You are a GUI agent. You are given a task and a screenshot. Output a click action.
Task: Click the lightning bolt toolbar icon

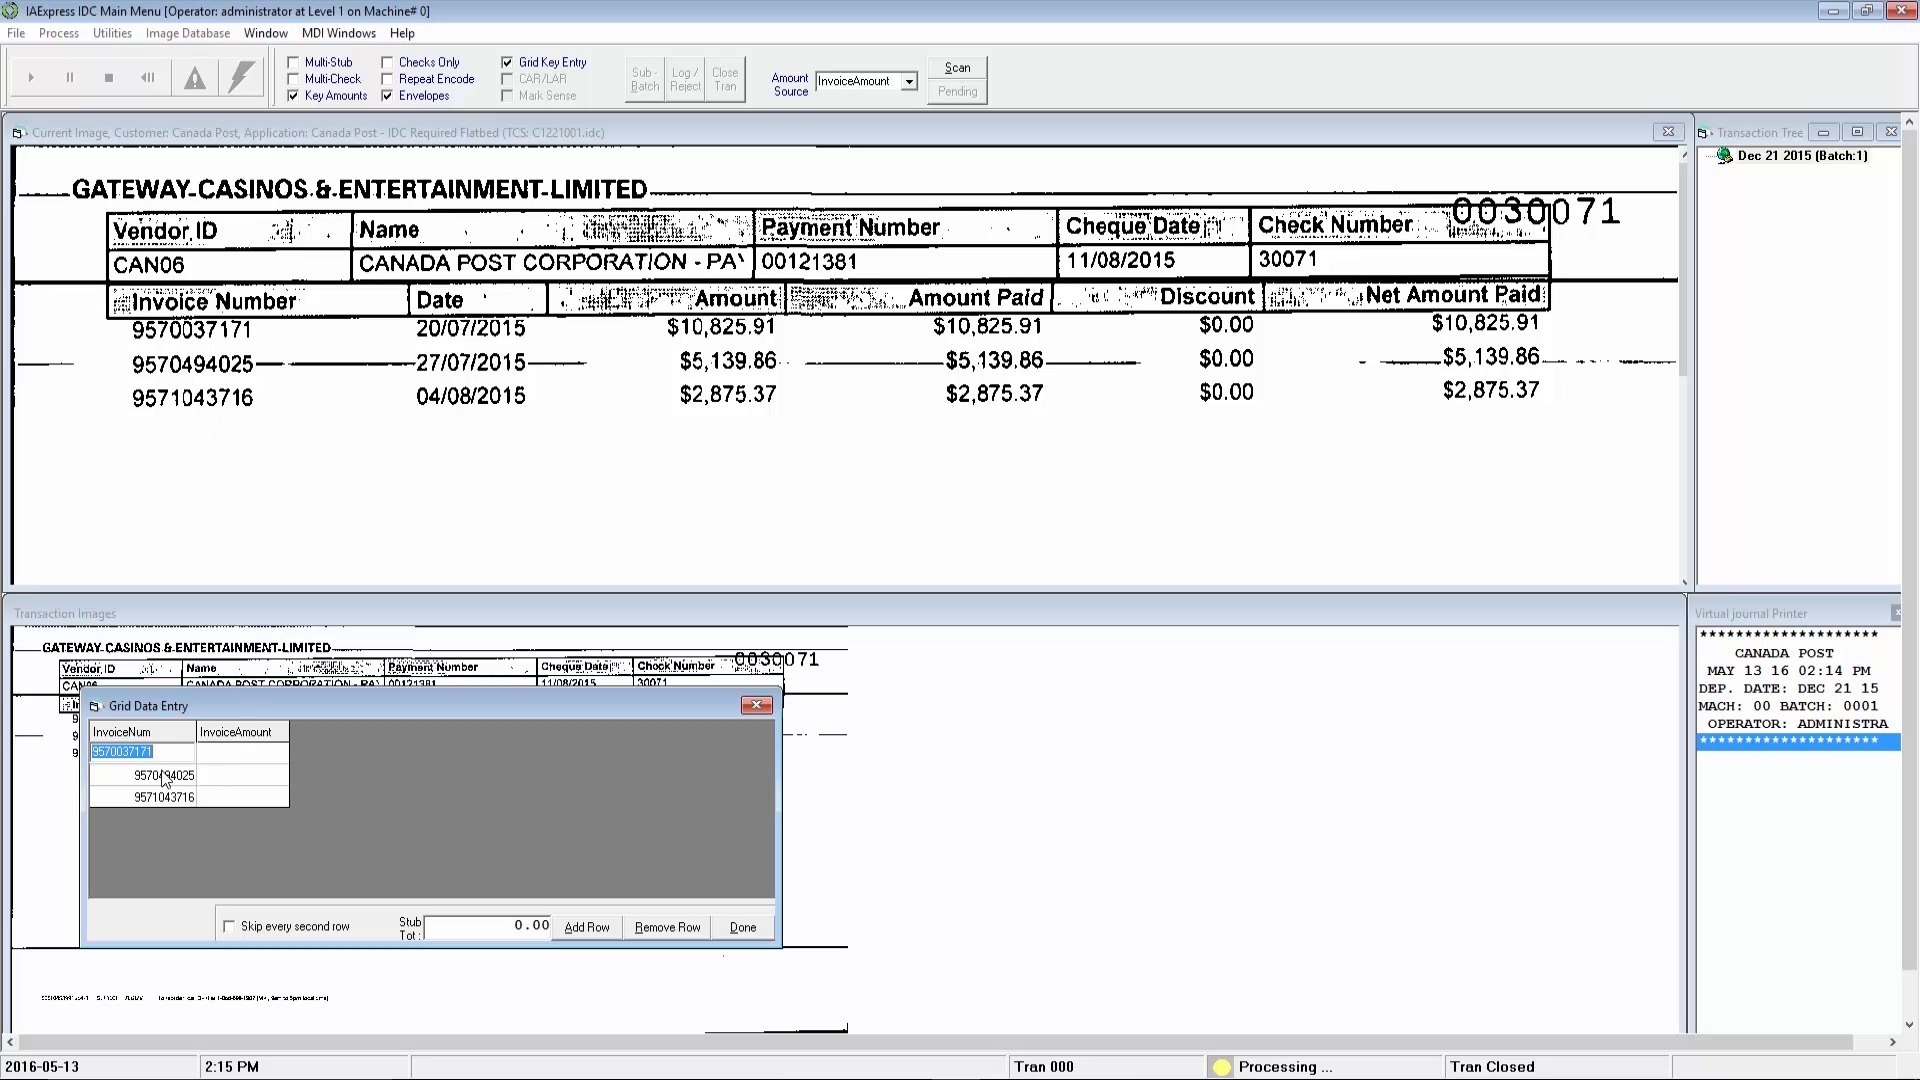pos(241,77)
